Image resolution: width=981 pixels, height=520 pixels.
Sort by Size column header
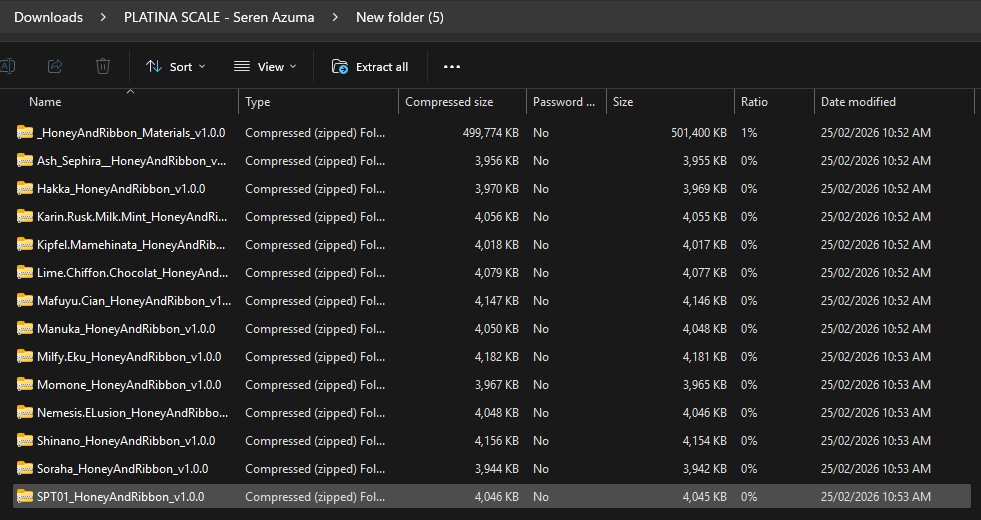click(x=623, y=101)
